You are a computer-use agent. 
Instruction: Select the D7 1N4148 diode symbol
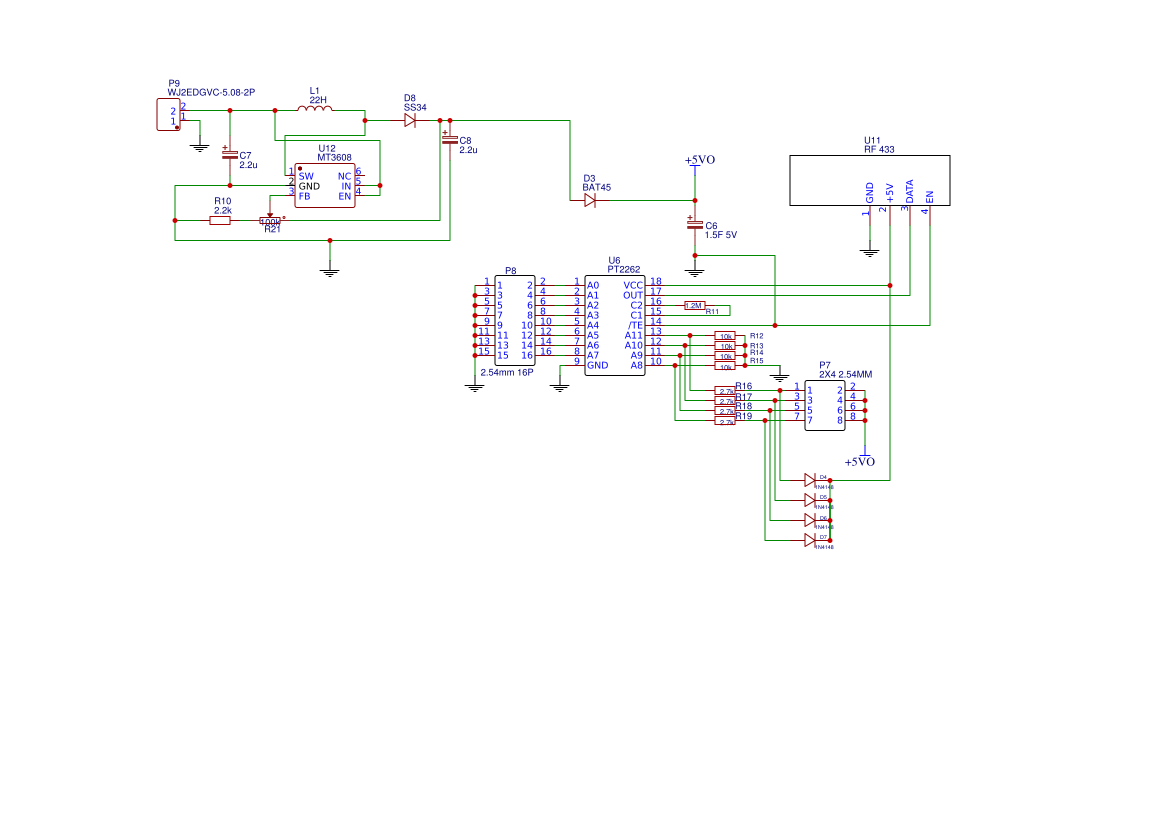[810, 541]
